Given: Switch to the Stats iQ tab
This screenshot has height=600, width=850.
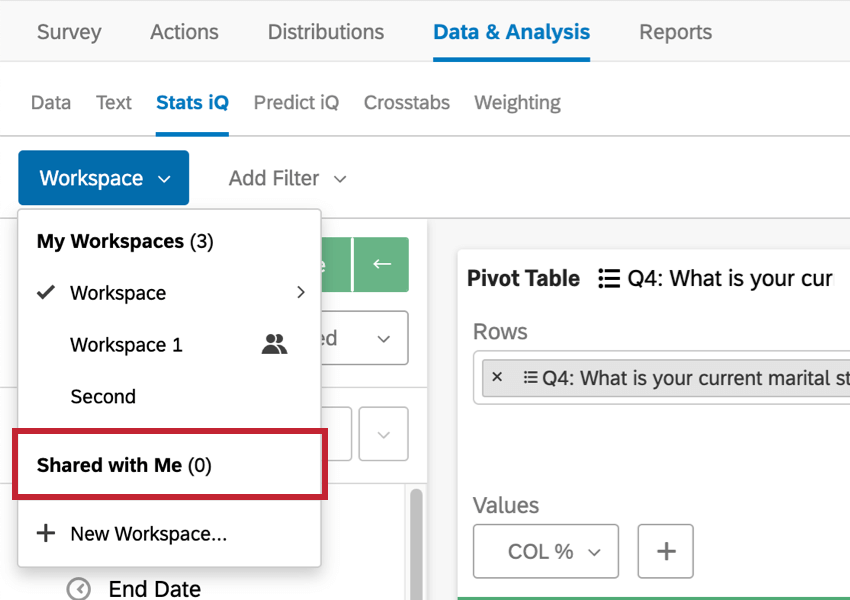Looking at the screenshot, I should [x=192, y=102].
